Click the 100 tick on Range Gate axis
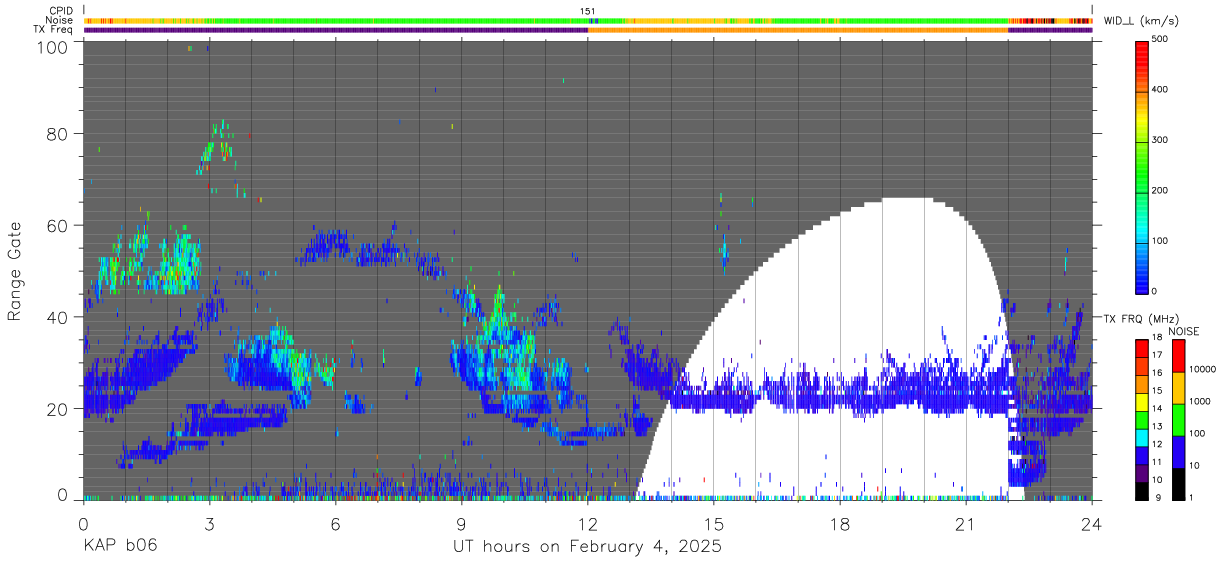The width and height of the screenshot is (1228, 567). pos(51,47)
